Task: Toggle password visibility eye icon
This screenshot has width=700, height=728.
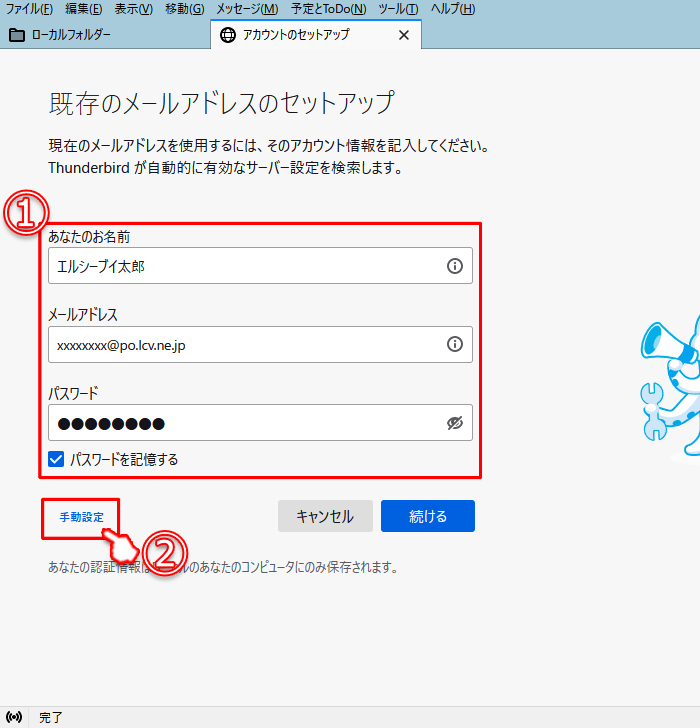Action: 454,423
